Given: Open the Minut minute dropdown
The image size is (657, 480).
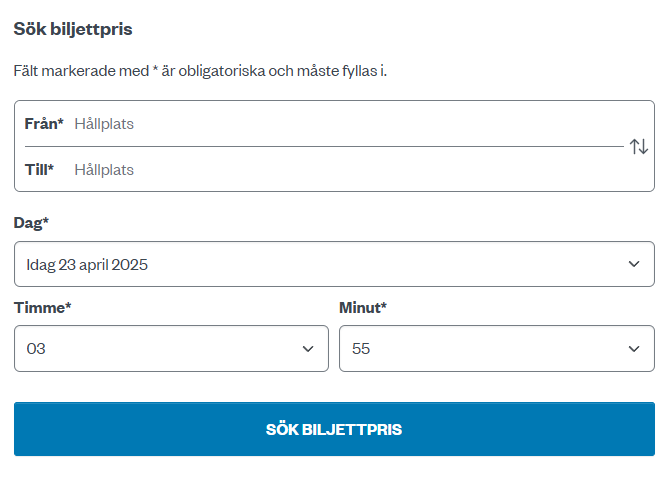Looking at the screenshot, I should (497, 348).
